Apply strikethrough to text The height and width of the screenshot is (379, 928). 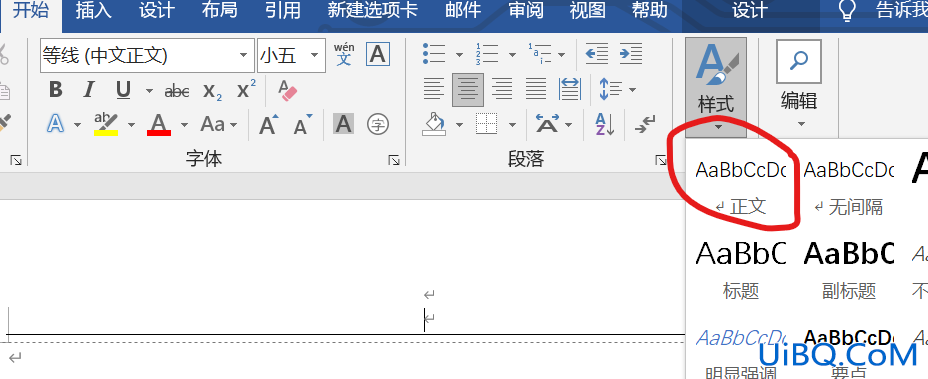(x=176, y=91)
